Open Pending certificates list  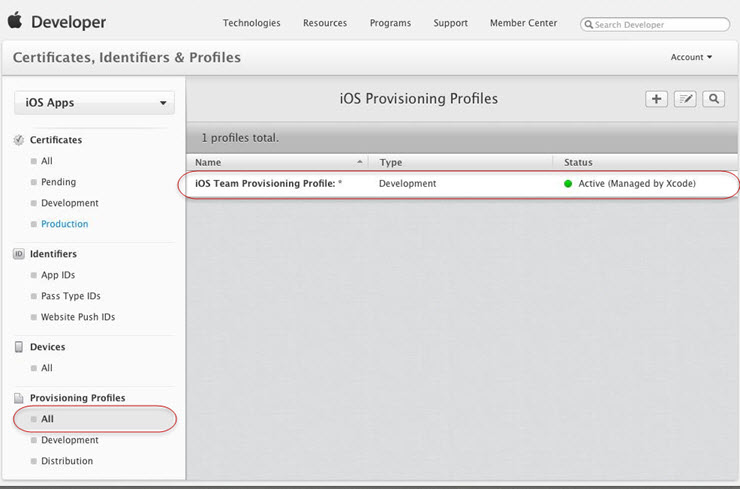pyautogui.click(x=58, y=182)
